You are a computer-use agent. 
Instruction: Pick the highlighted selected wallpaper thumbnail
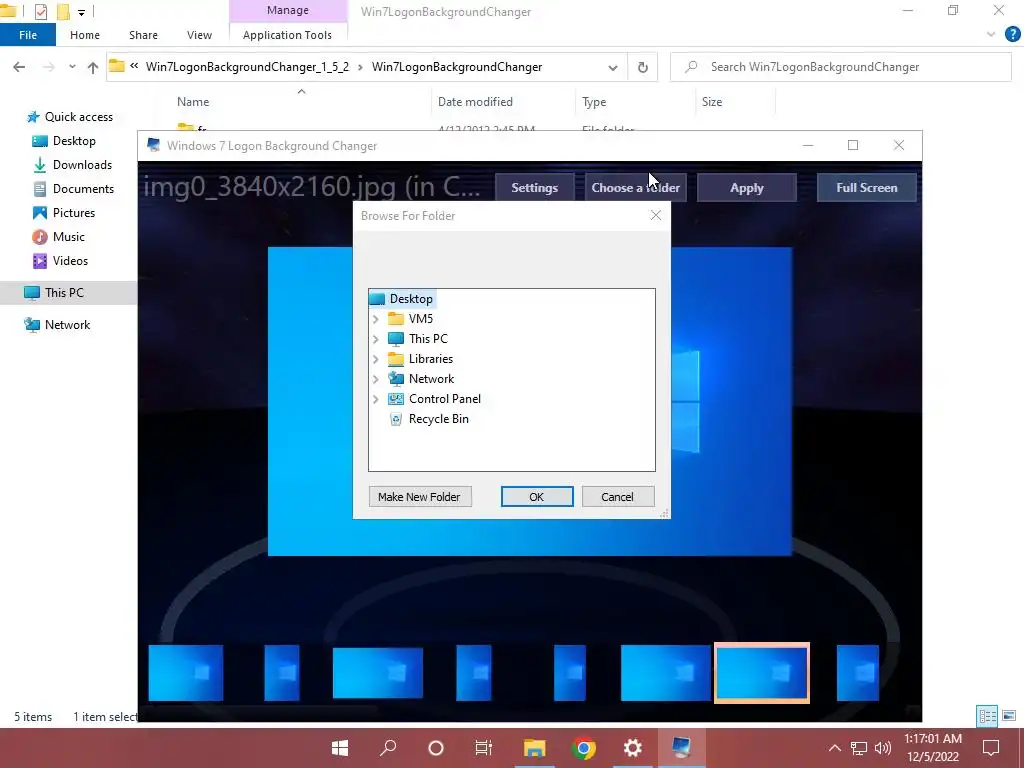762,673
